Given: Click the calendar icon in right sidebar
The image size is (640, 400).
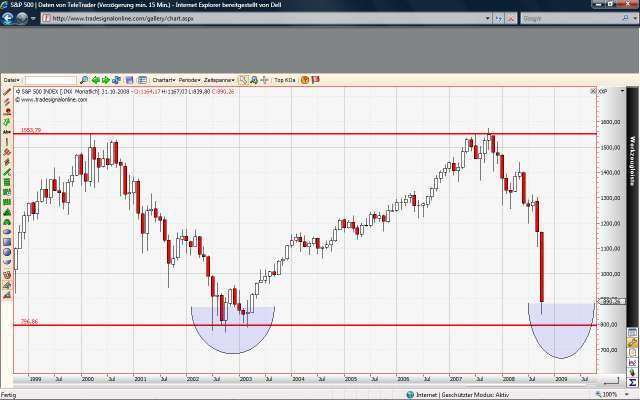Looking at the screenshot, I should tap(632, 332).
